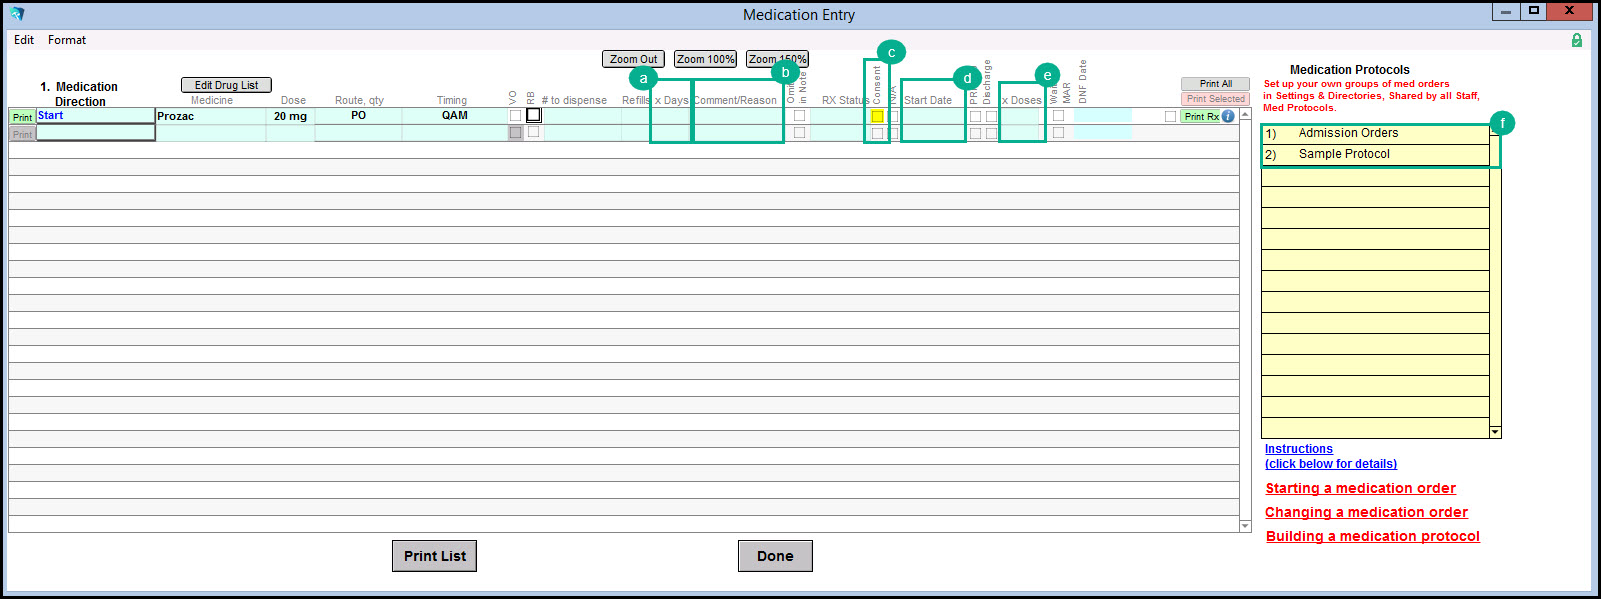This screenshot has width=1601, height=599.
Task: Maximize the Medication Entry window
Action: pyautogui.click(x=1533, y=11)
